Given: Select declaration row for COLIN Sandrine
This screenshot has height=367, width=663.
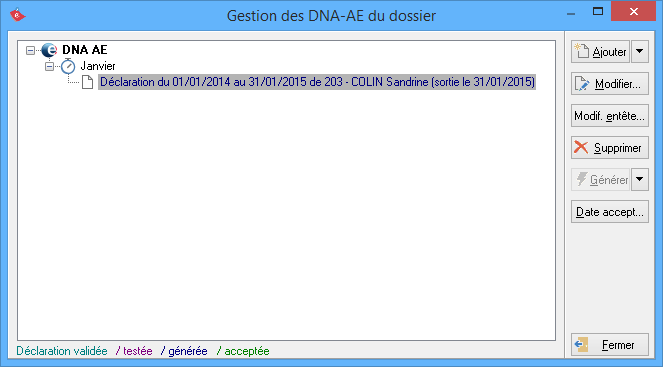Looking at the screenshot, I should (317, 82).
